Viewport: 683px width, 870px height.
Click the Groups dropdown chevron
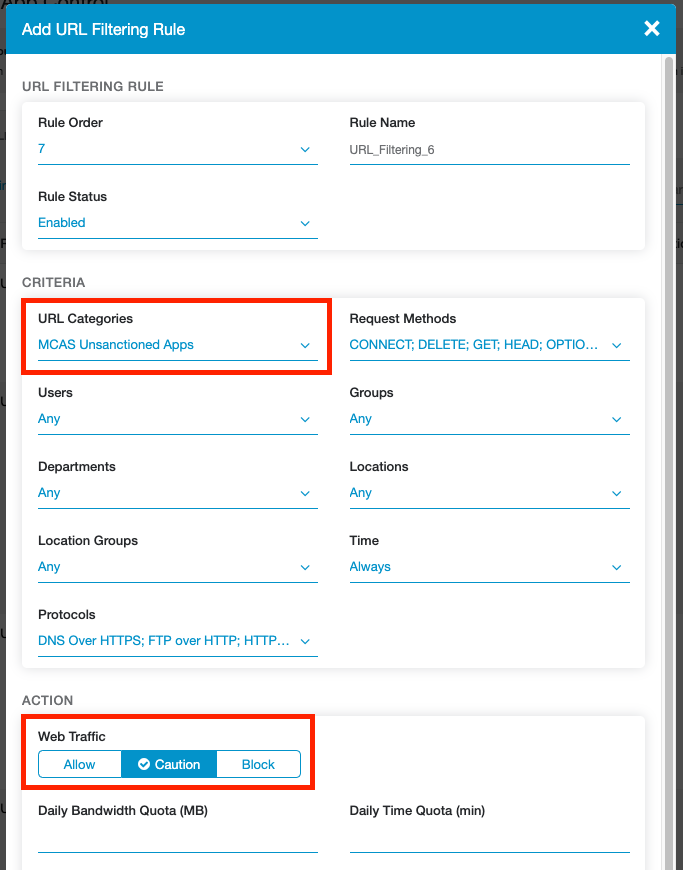[x=616, y=420]
